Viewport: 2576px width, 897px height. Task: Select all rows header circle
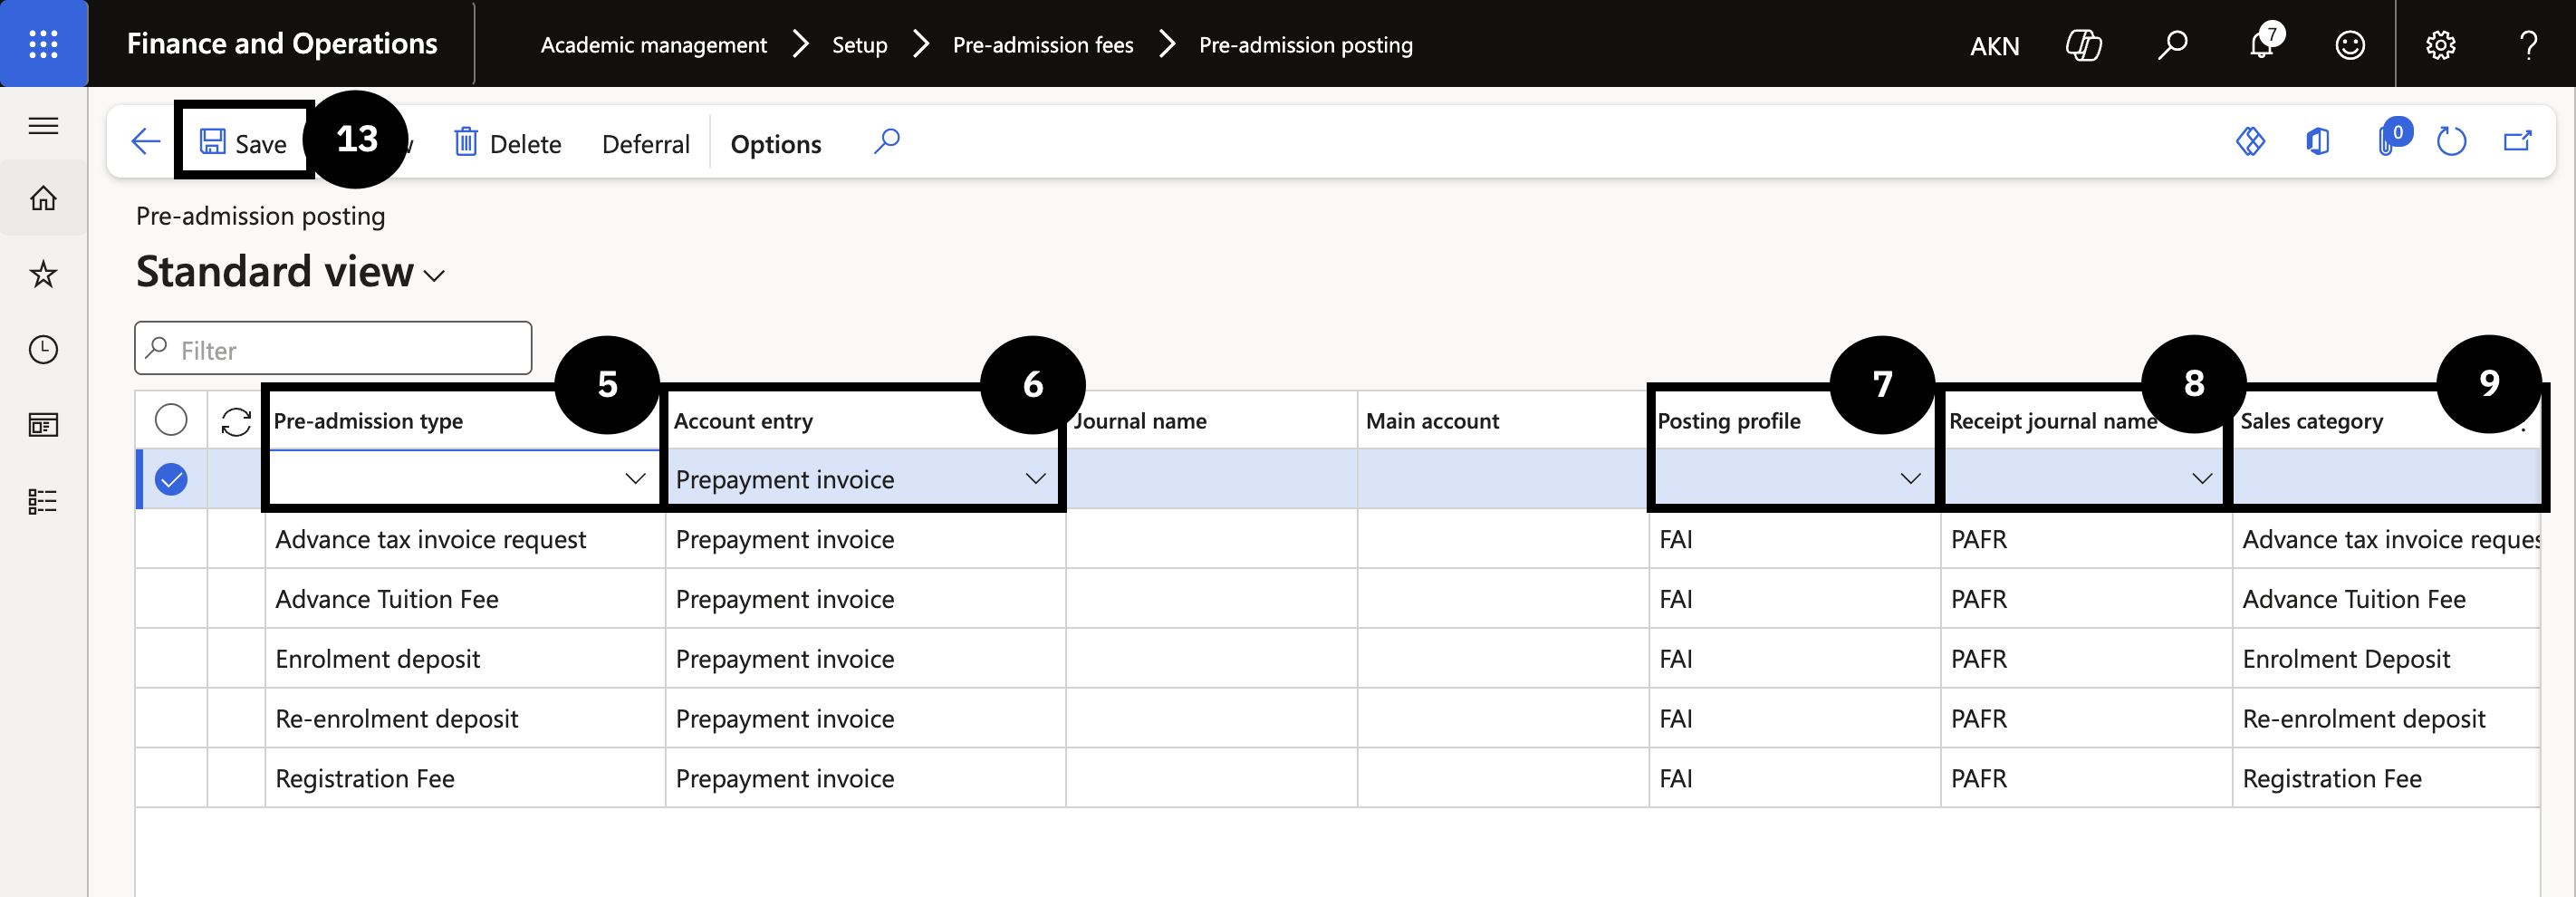pyautogui.click(x=171, y=420)
